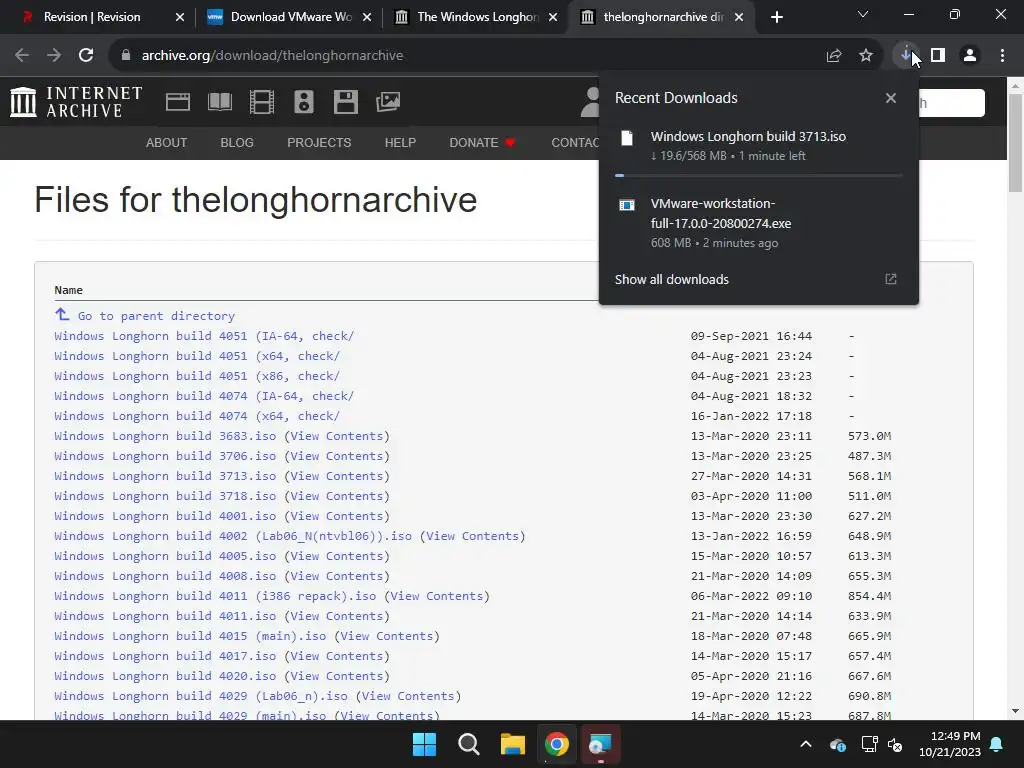Open the Chrome profile icon
The width and height of the screenshot is (1024, 768).
(970, 56)
